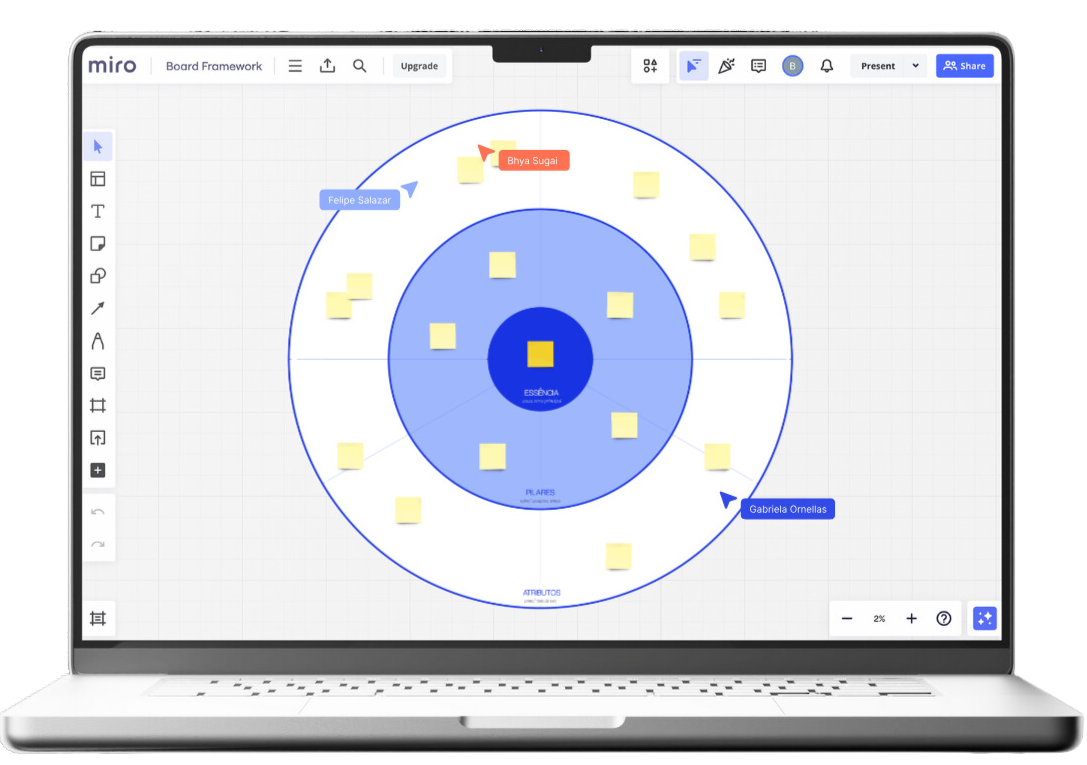
Task: Toggle the frames panel at bottom left
Action: click(x=98, y=618)
